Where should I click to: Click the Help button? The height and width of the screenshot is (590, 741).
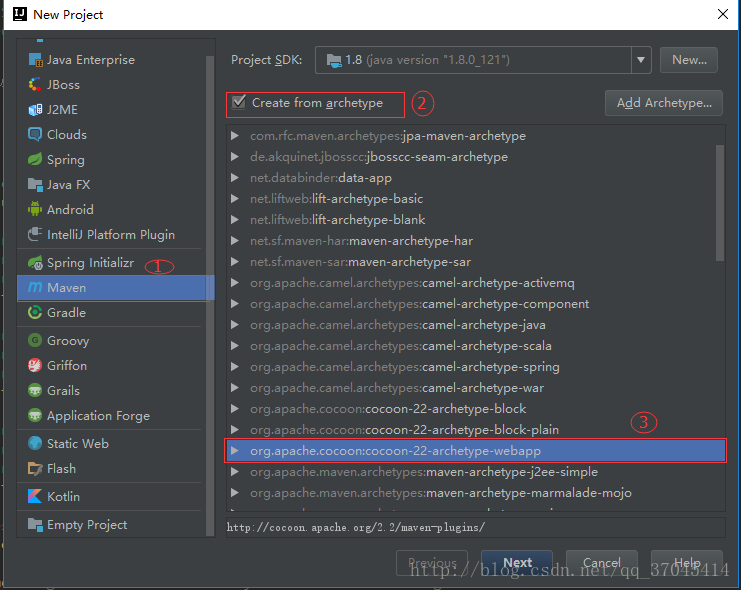[x=687, y=562]
